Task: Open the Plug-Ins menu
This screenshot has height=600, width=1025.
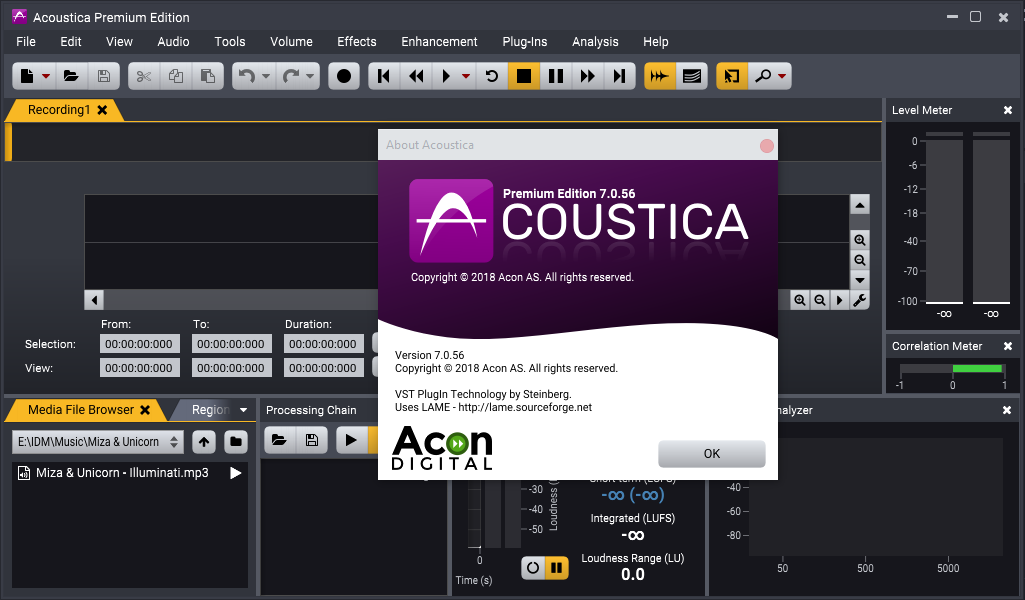Action: [x=524, y=42]
